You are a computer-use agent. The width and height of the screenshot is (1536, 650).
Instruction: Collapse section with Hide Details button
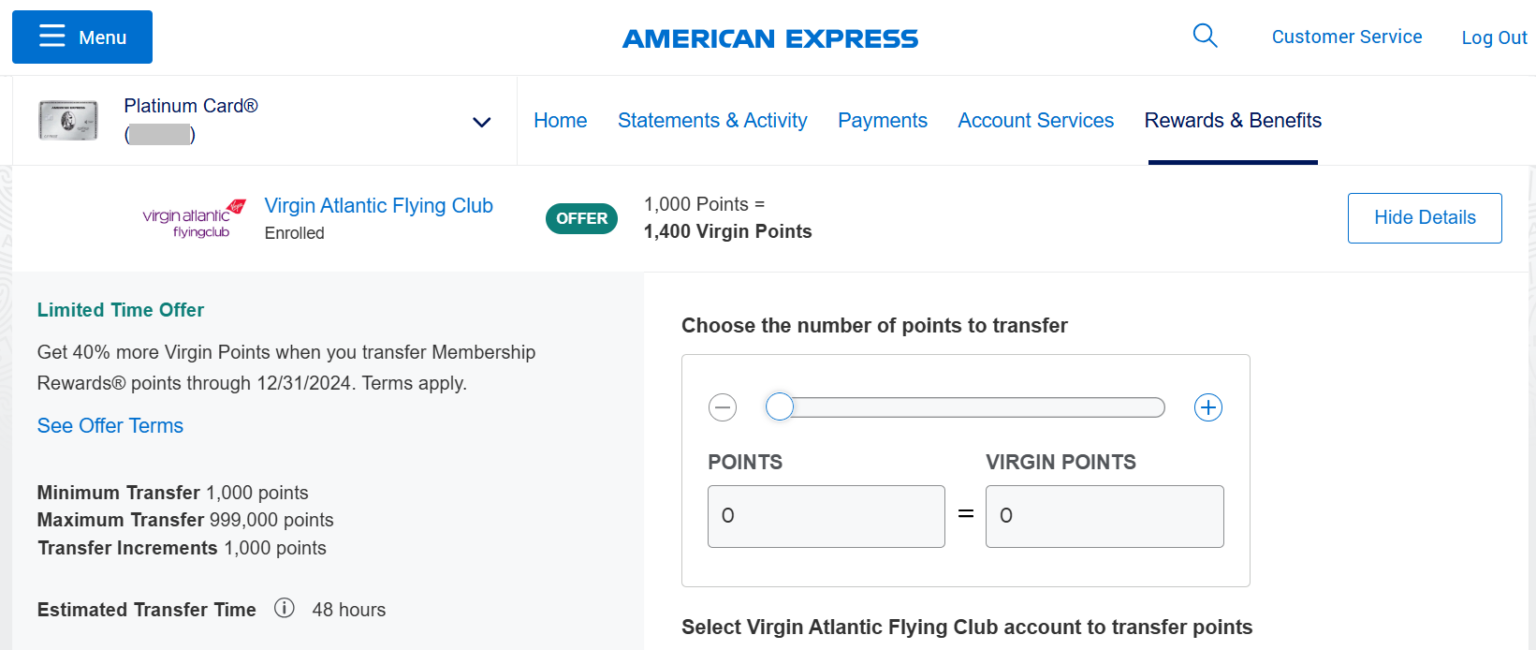click(x=1424, y=218)
